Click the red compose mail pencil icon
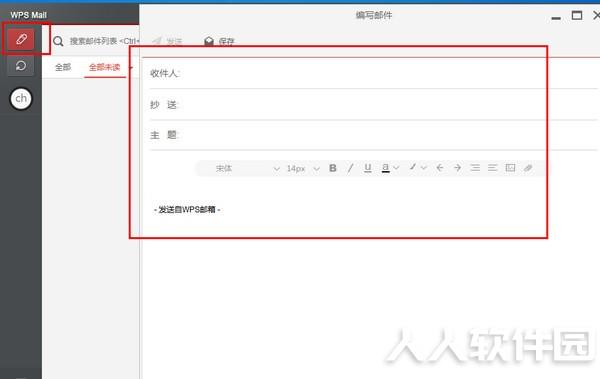The width and height of the screenshot is (600, 379). point(21,39)
